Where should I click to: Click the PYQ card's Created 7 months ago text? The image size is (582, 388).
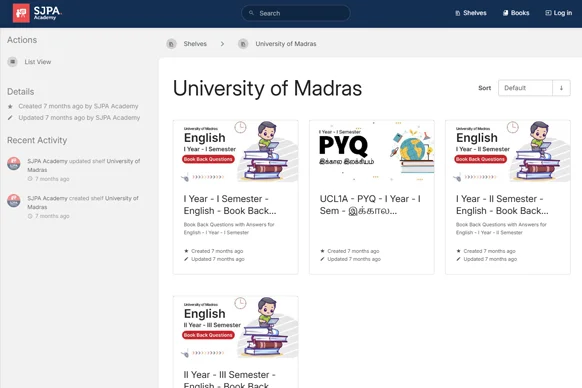[x=353, y=251]
